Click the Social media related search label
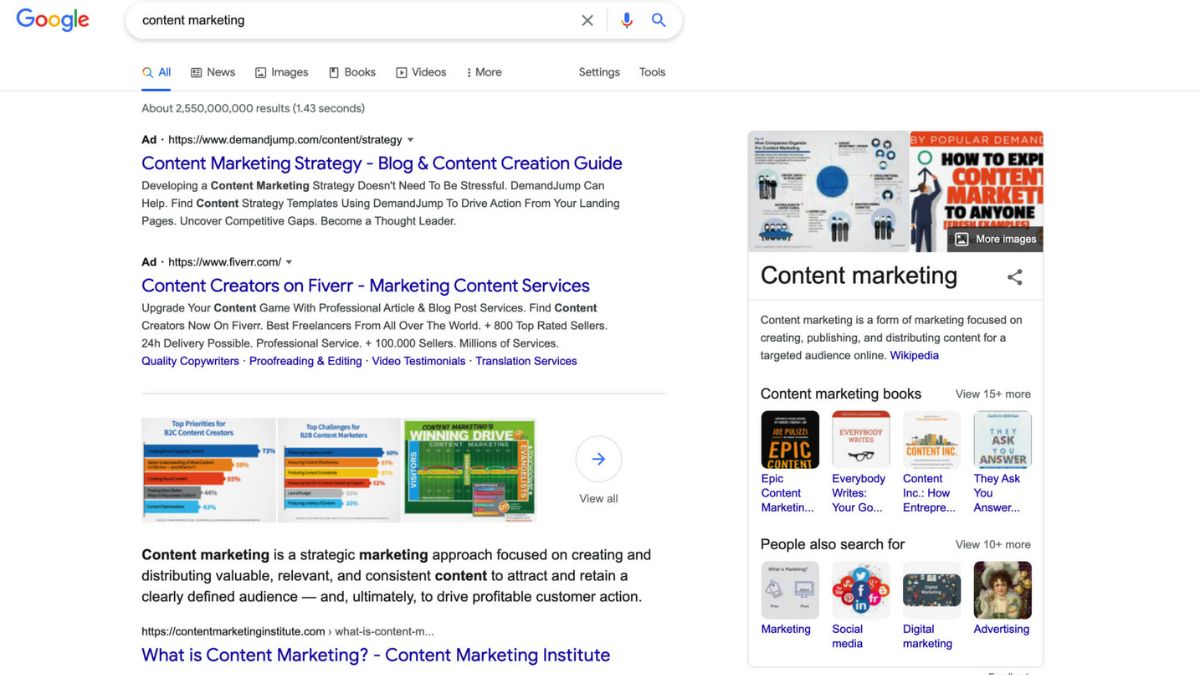The height and width of the screenshot is (675, 1200). [847, 636]
